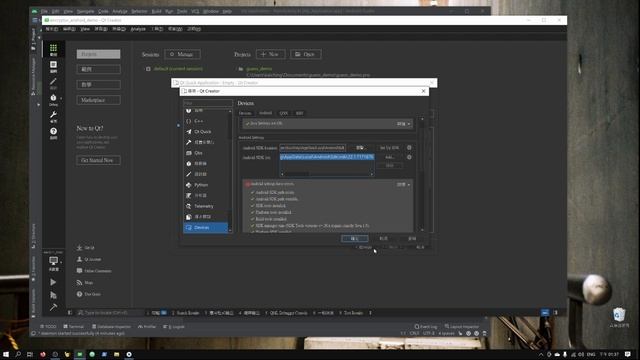
Task: Click category list vertical scrollbar
Action: 230,171
